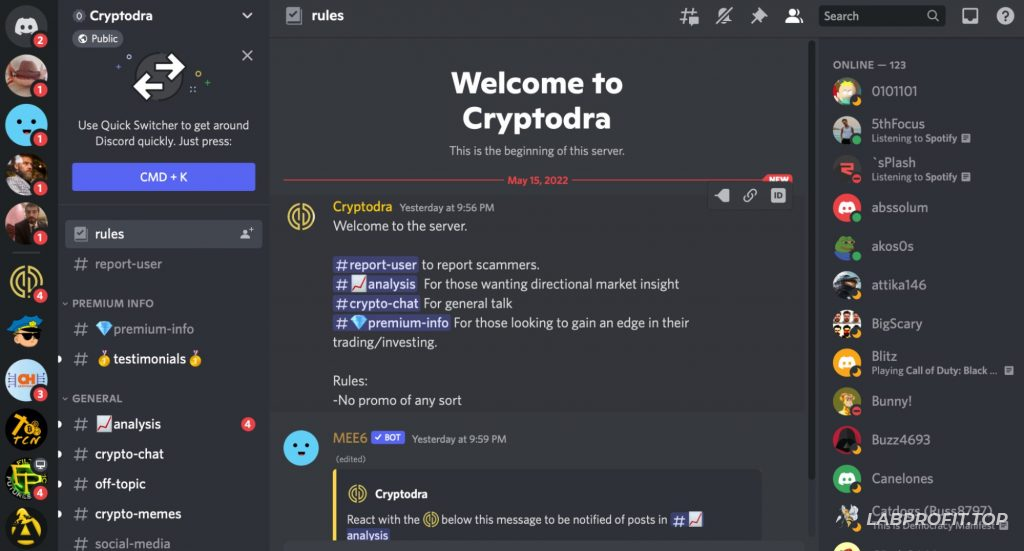The image size is (1024, 551).
Task: Click the invite people icon beside rules channel
Action: [246, 234]
